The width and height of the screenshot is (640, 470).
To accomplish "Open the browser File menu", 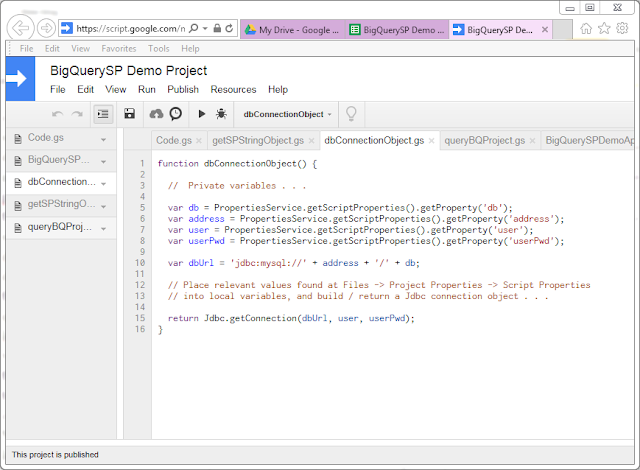I will click(27, 49).
